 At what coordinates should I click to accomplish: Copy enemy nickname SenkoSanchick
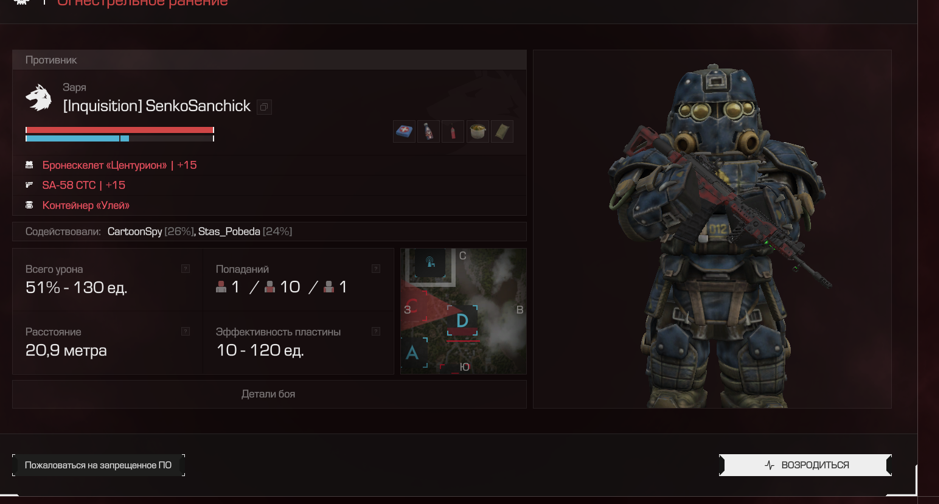pos(264,107)
